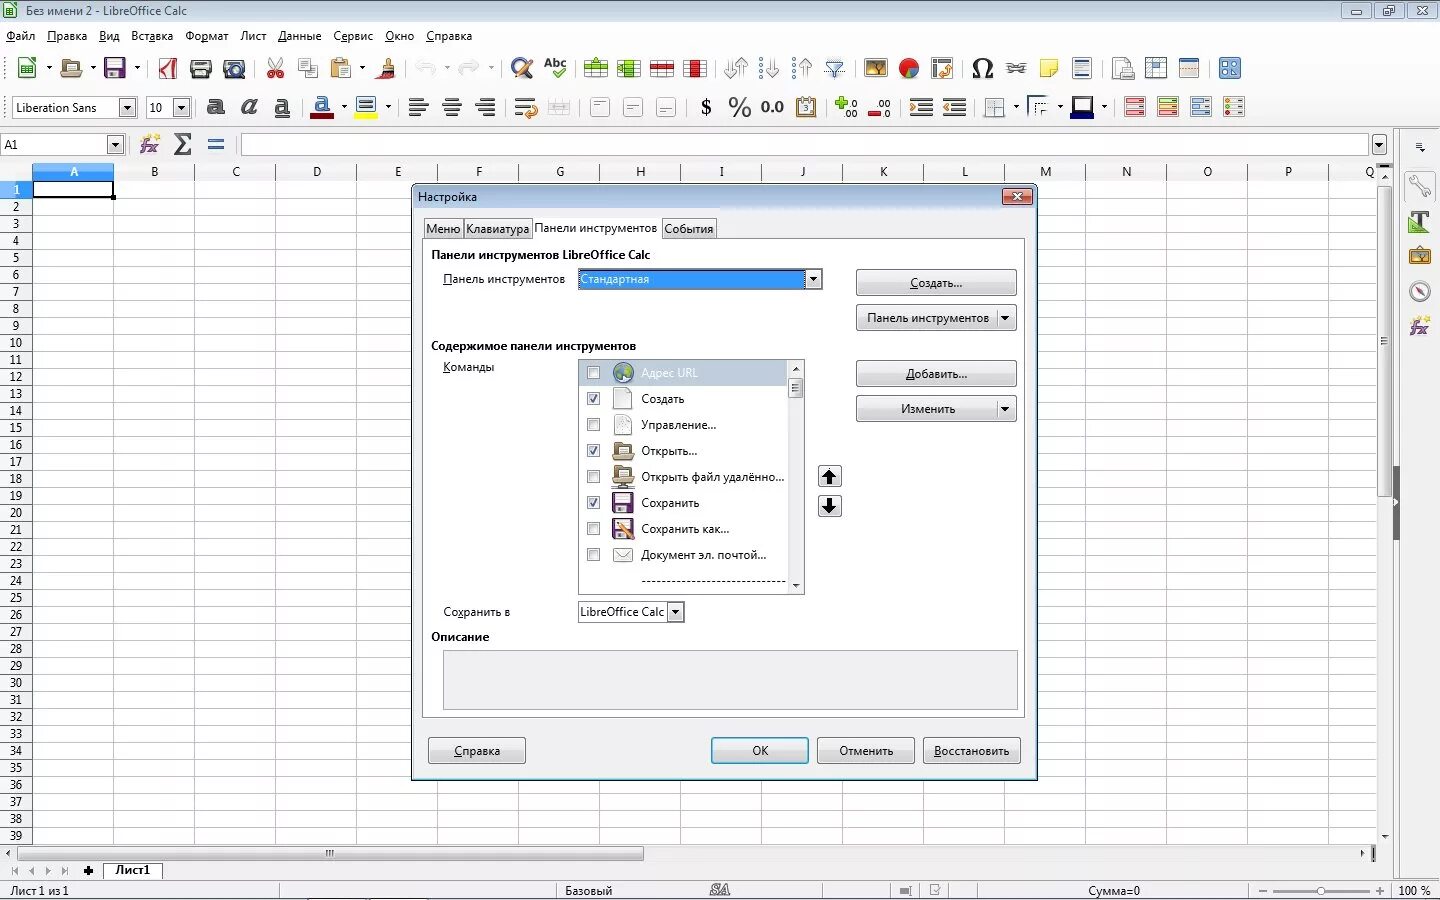Click the Sum sigma icon
This screenshot has width=1440, height=900.
(183, 144)
